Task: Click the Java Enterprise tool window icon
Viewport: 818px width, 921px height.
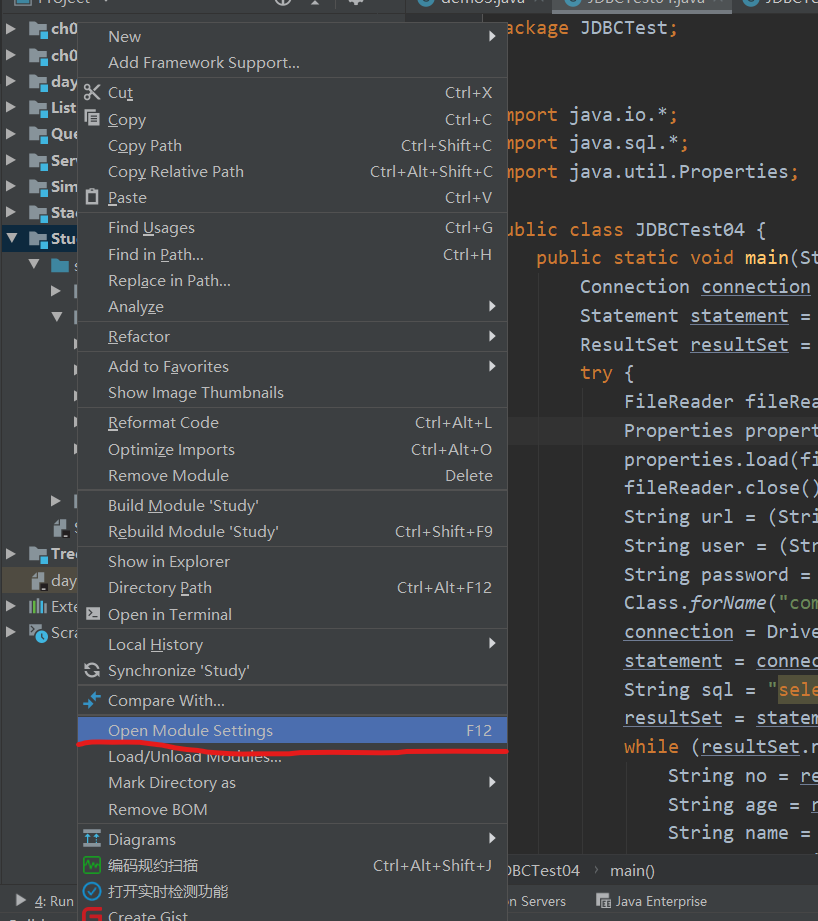Action: [x=603, y=901]
